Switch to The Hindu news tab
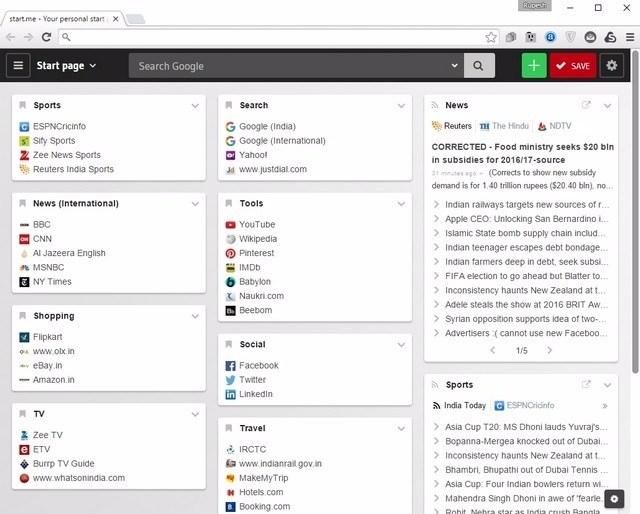 click(504, 126)
